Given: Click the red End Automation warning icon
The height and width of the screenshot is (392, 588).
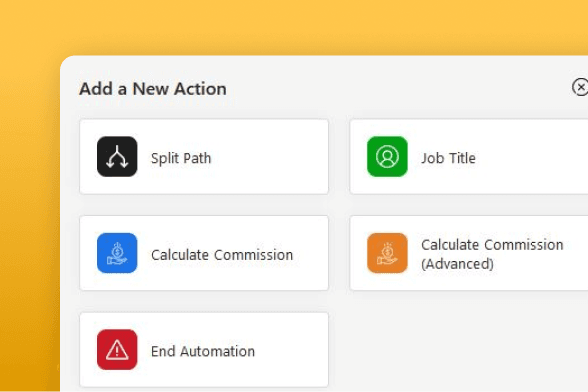Looking at the screenshot, I should tap(117, 349).
